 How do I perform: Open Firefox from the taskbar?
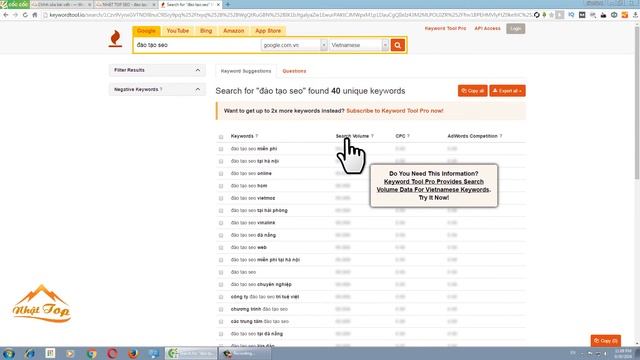[133, 353]
